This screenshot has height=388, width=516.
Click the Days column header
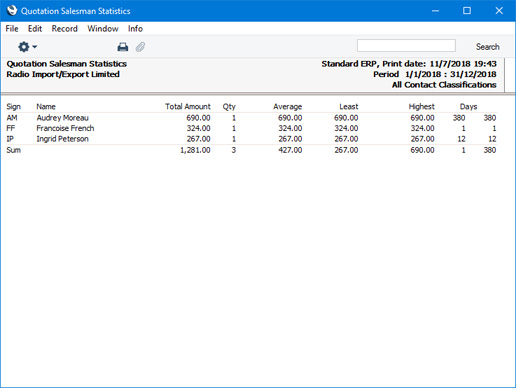pyautogui.click(x=468, y=107)
